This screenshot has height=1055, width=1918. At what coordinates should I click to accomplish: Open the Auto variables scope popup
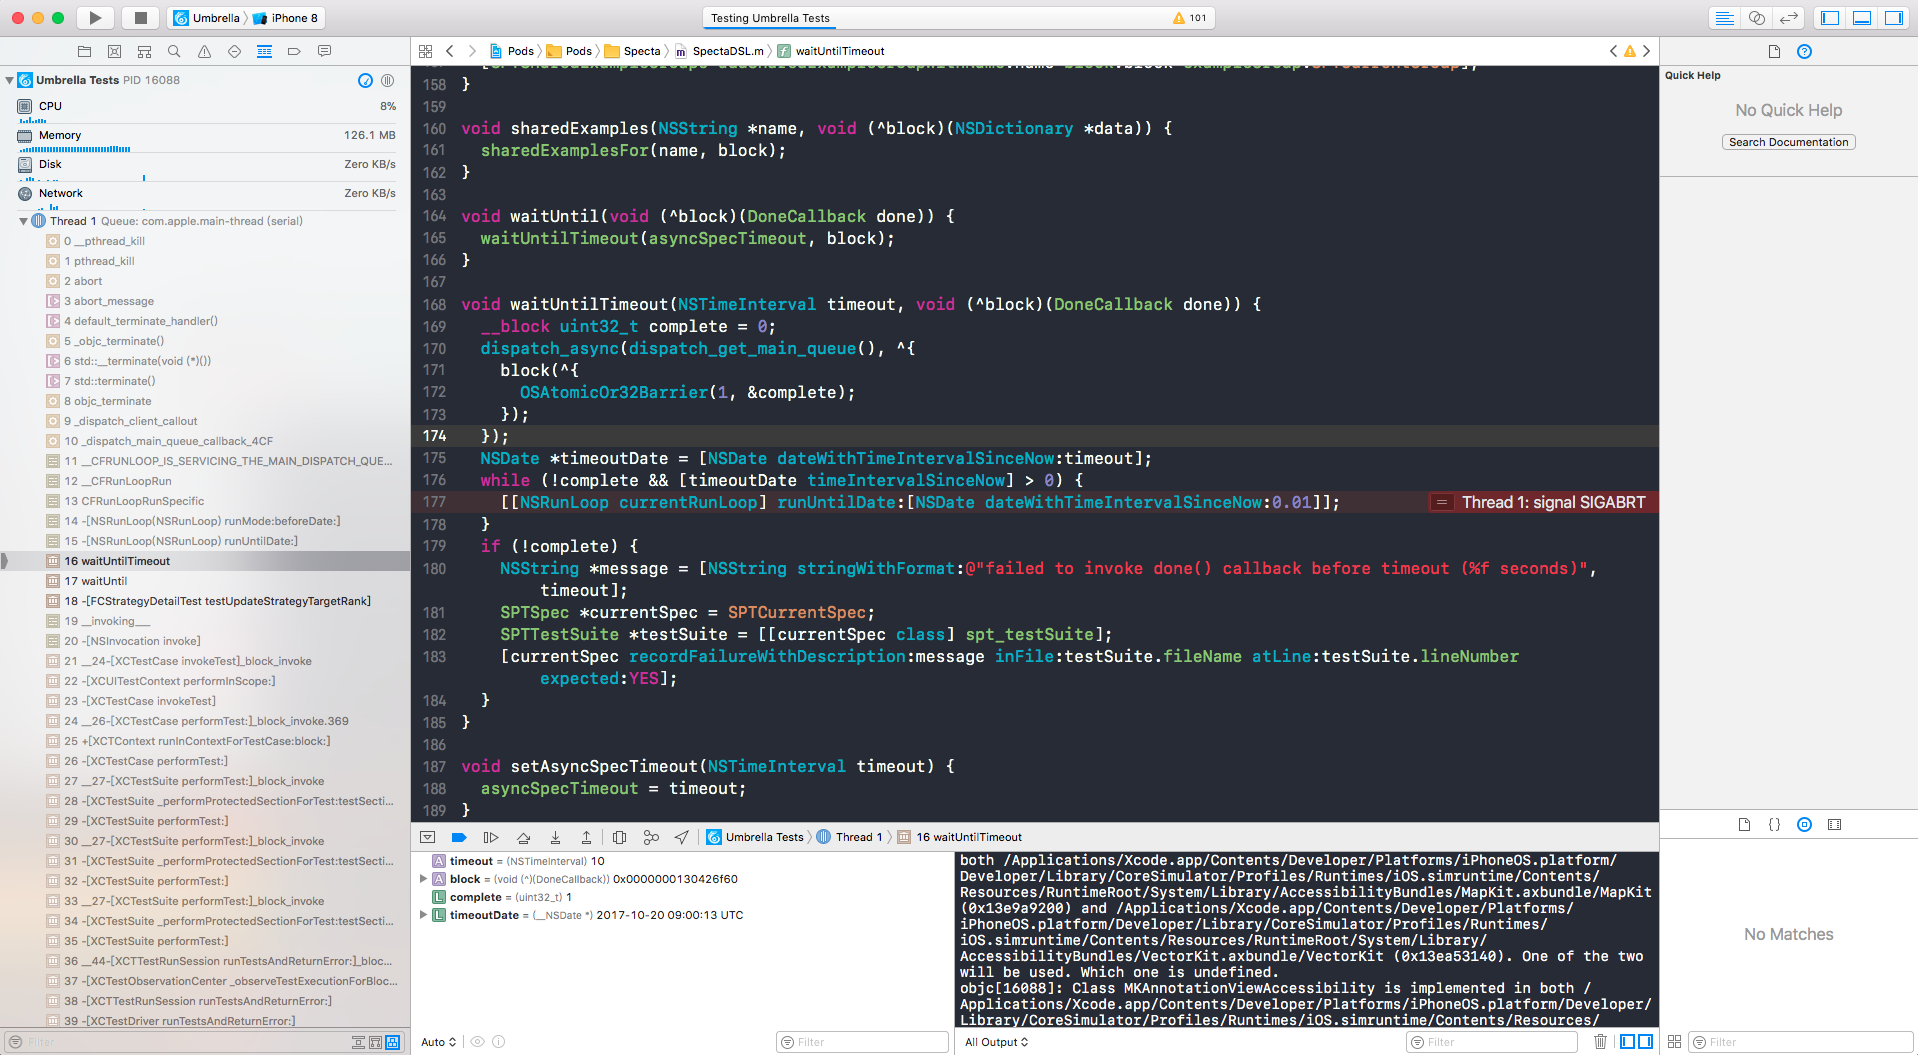tap(439, 1042)
